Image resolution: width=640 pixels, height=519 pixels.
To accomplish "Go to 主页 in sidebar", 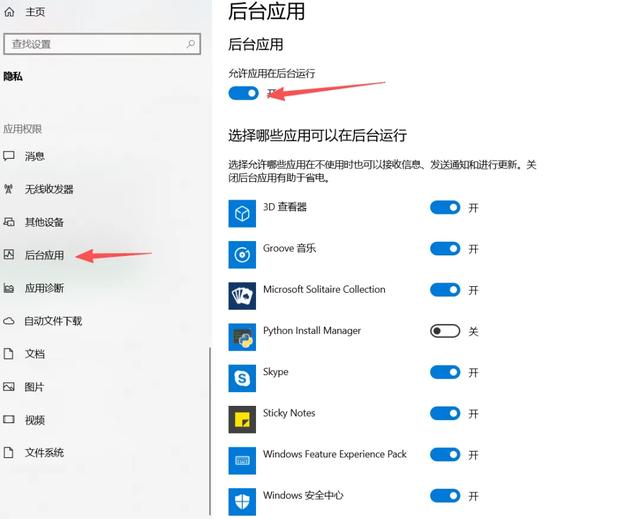I will 35,12.
